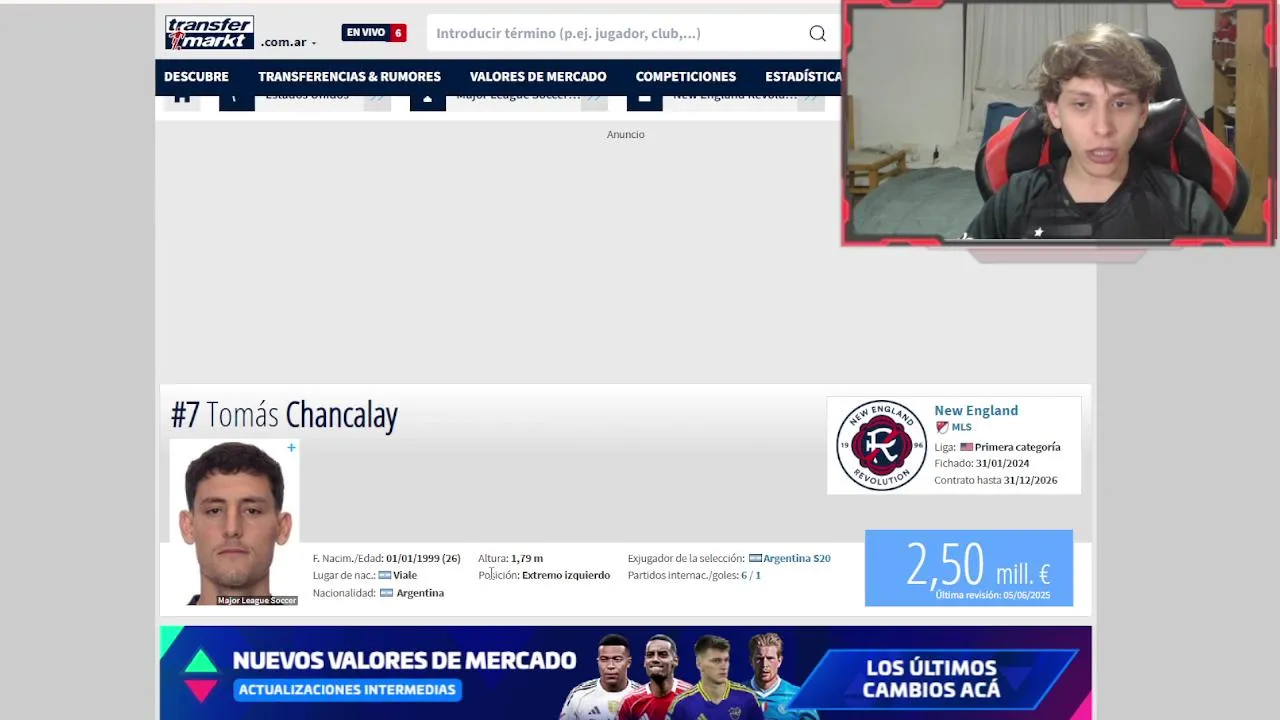1280x720 pixels.
Task: Open the 2,50 mill. € market value box
Action: click(x=969, y=568)
